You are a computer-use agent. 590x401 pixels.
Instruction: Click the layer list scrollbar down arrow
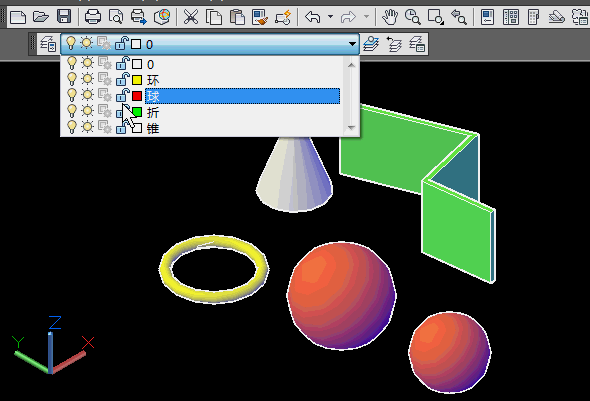[x=351, y=128]
